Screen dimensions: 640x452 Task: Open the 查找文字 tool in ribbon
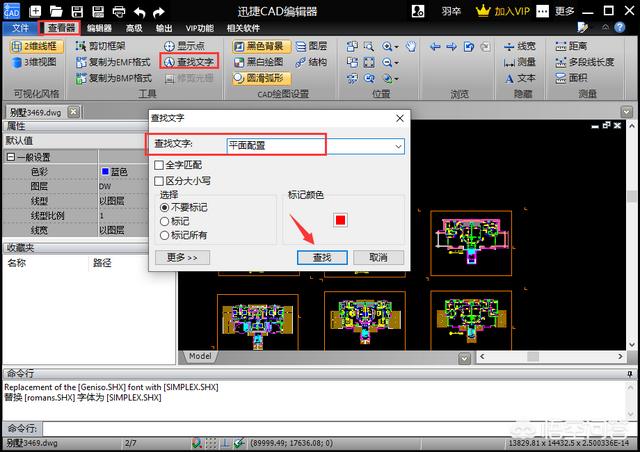click(x=189, y=62)
